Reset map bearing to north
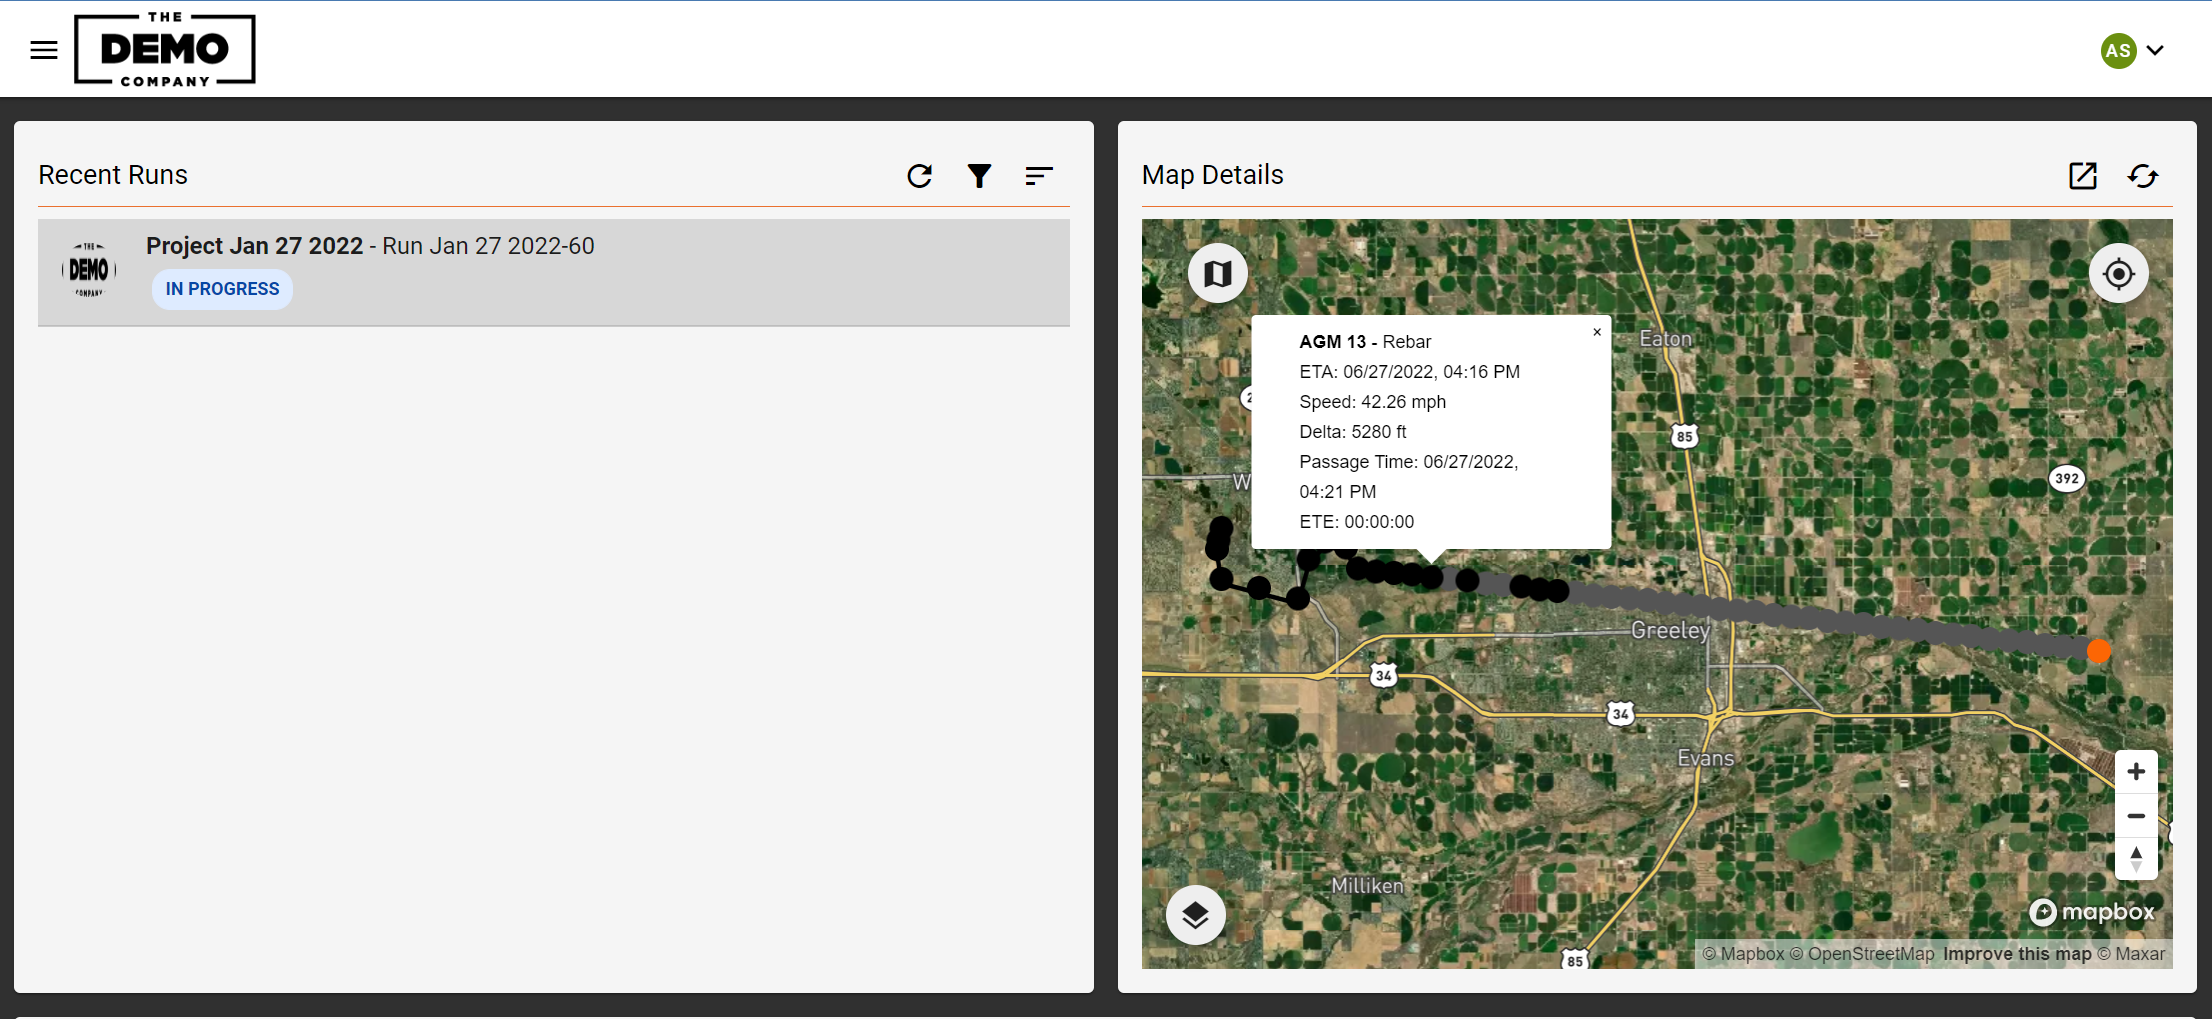The height and width of the screenshot is (1019, 2212). point(2136,859)
